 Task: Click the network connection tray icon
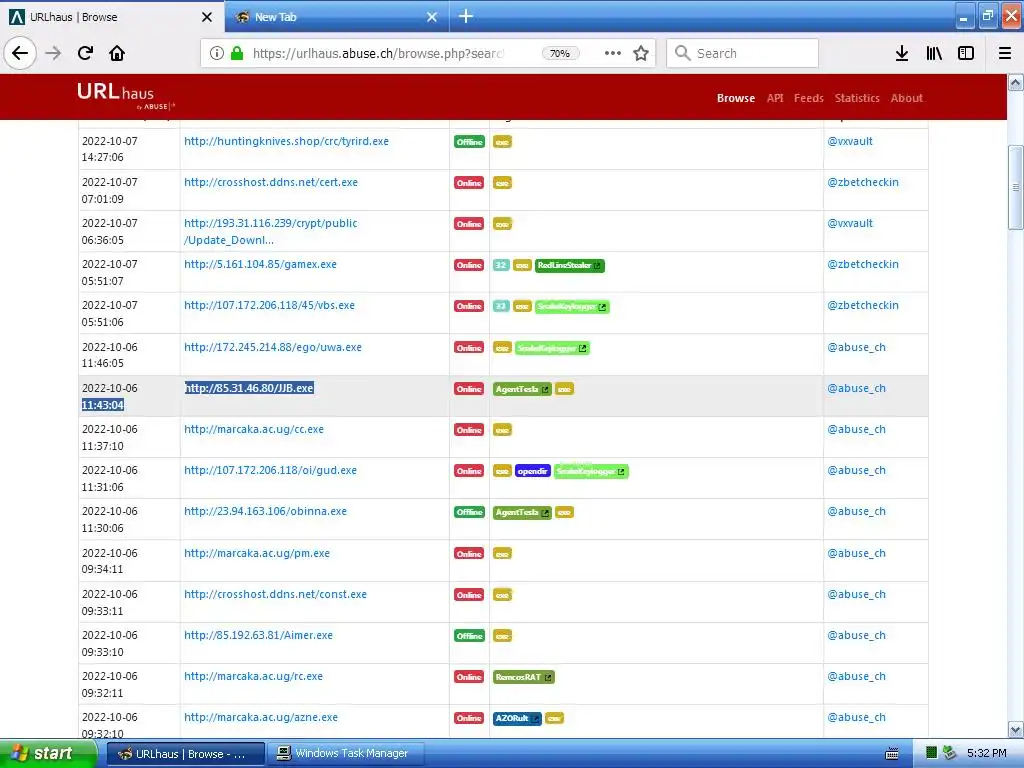(x=950, y=754)
